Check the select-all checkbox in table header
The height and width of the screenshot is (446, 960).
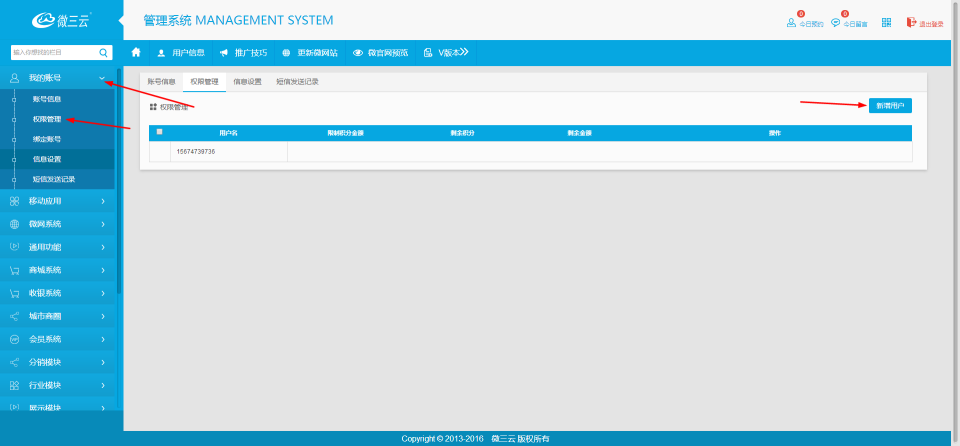(159, 132)
